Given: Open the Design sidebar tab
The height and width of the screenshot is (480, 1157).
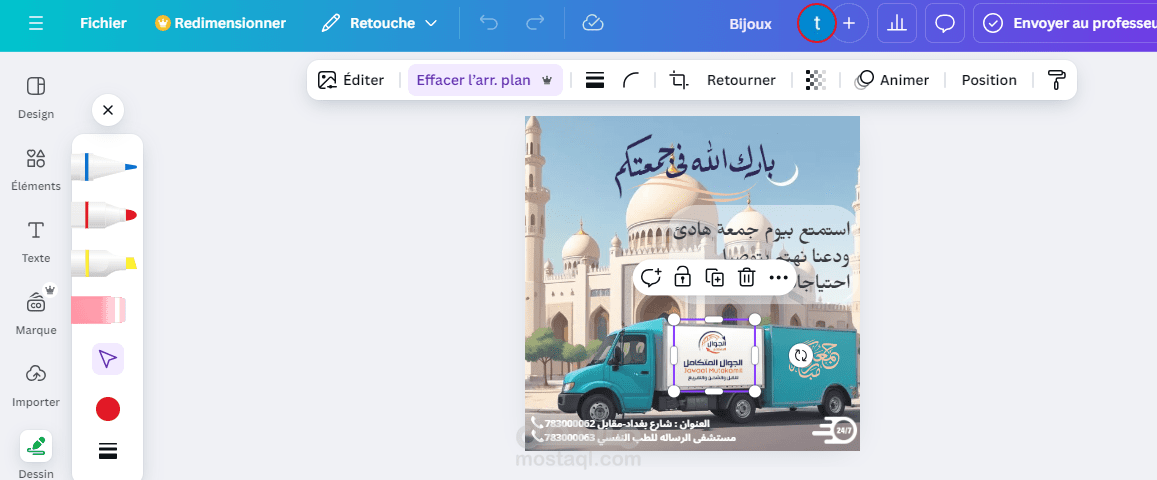Looking at the screenshot, I should click(x=35, y=97).
